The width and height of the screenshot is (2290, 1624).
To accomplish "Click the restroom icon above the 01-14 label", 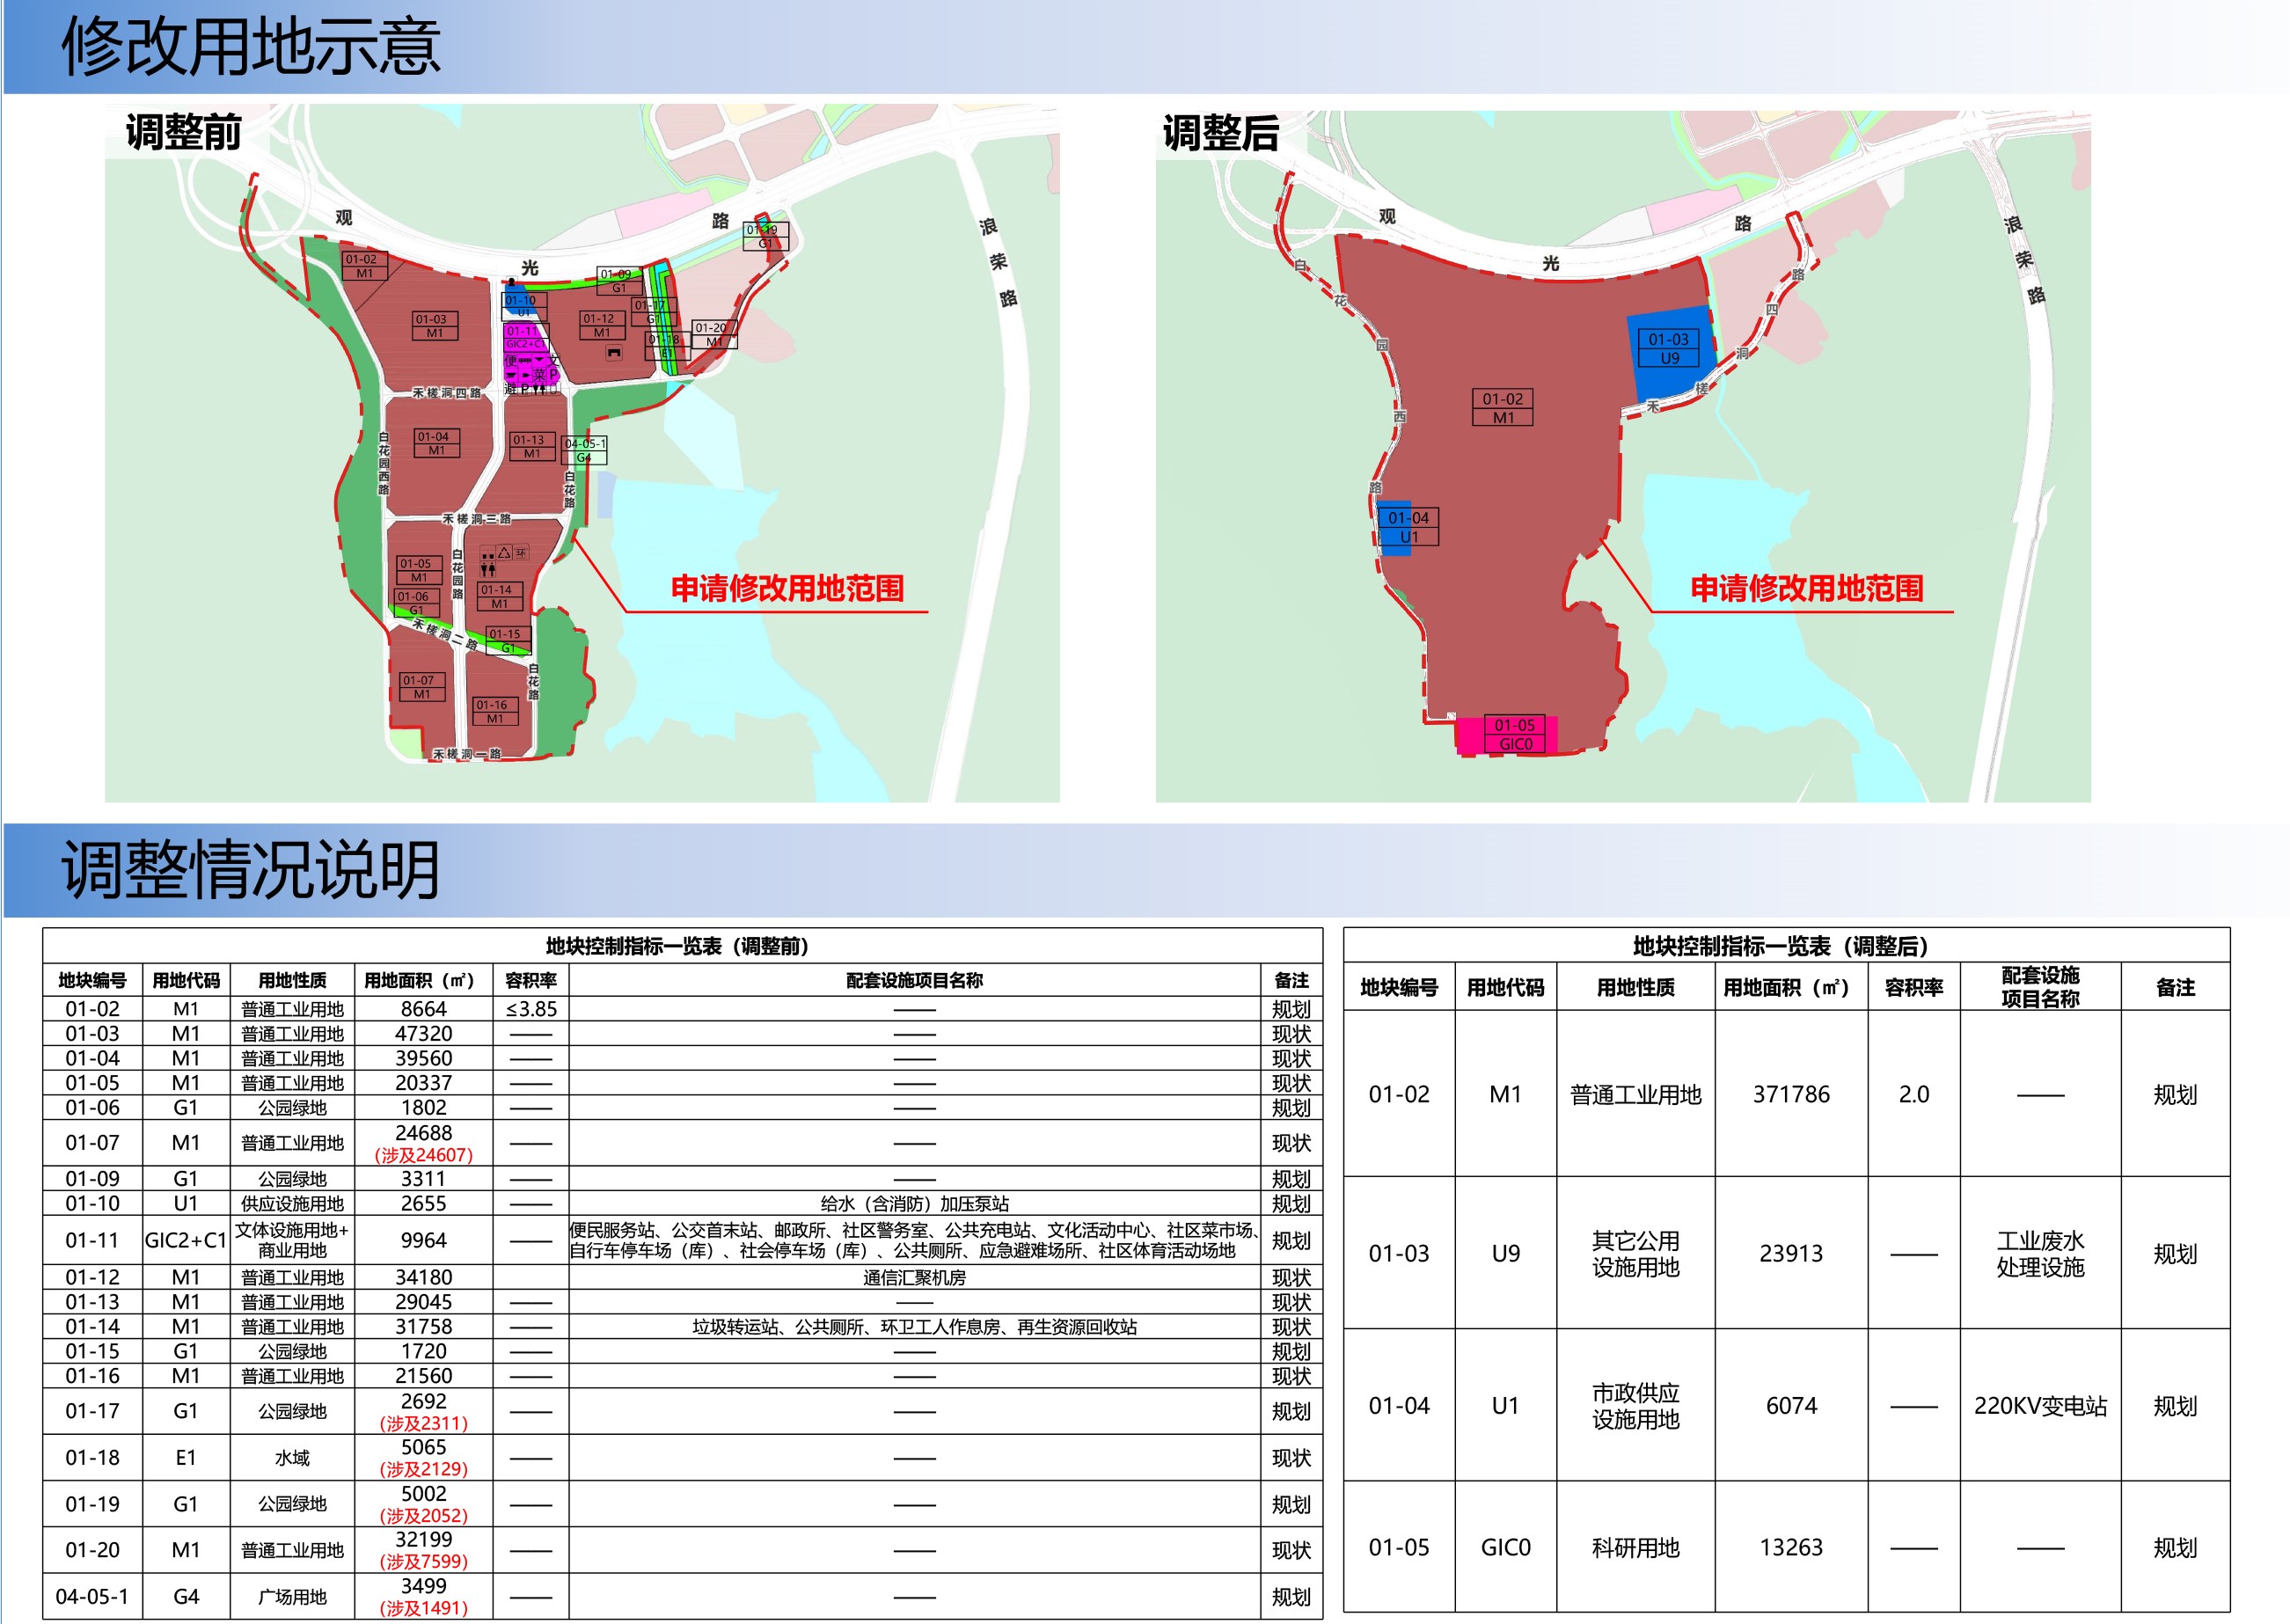I will click(x=488, y=570).
